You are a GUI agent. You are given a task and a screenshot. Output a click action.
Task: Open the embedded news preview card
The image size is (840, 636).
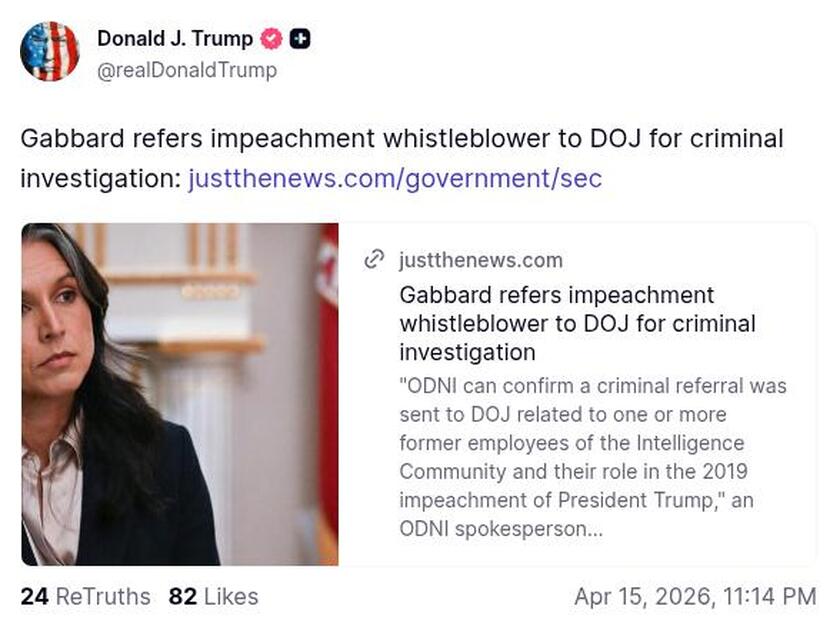pos(420,390)
